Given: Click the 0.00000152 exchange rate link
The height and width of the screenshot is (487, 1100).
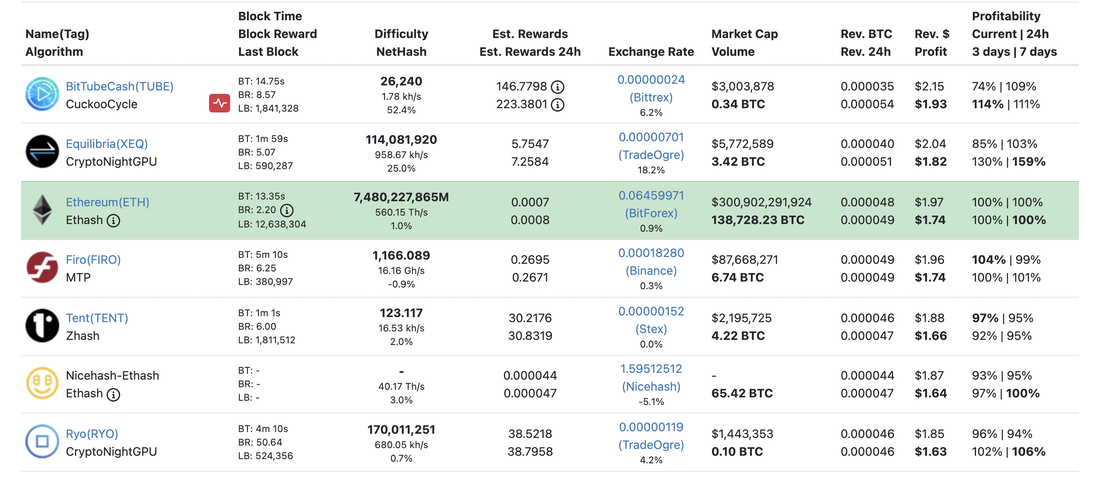Looking at the screenshot, I should pyautogui.click(x=651, y=311).
